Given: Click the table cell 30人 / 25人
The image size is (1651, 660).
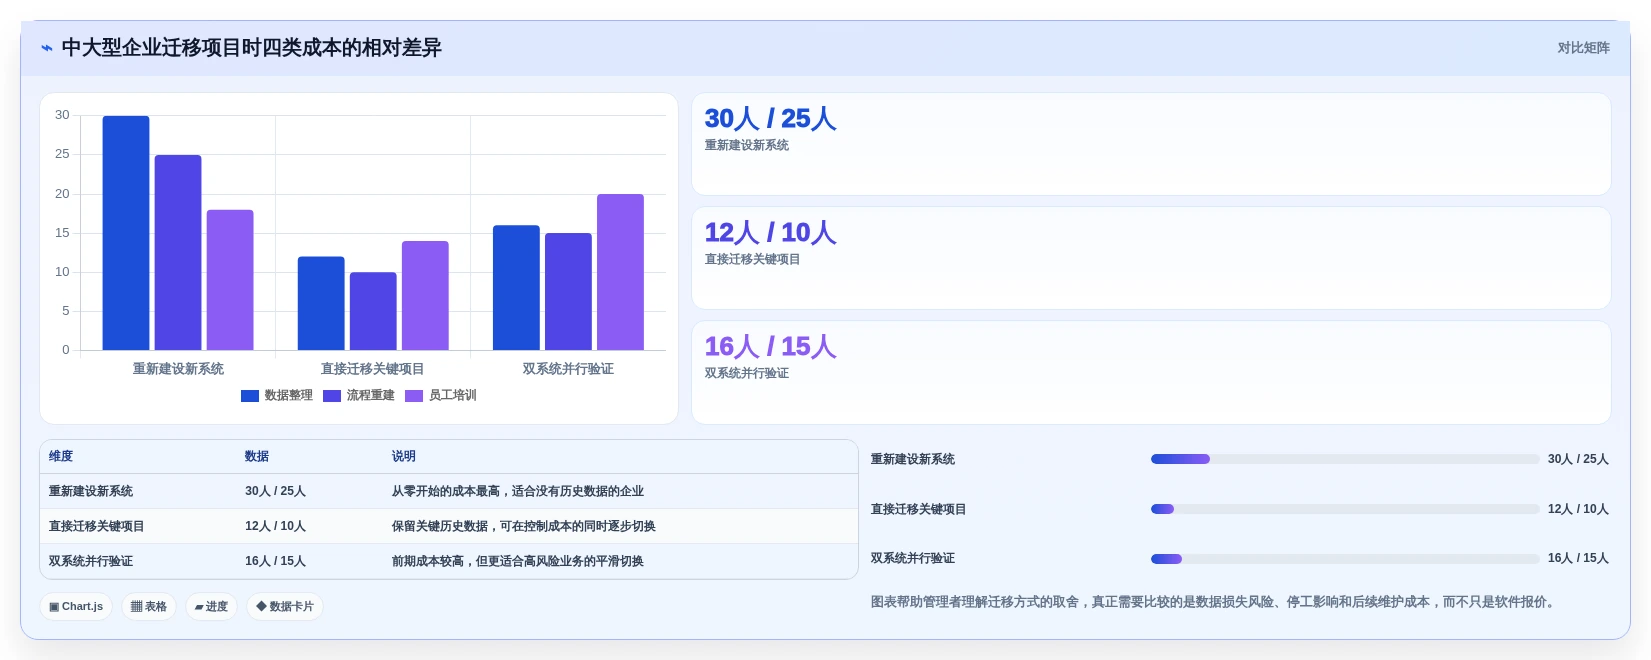Looking at the screenshot, I should [x=275, y=491].
